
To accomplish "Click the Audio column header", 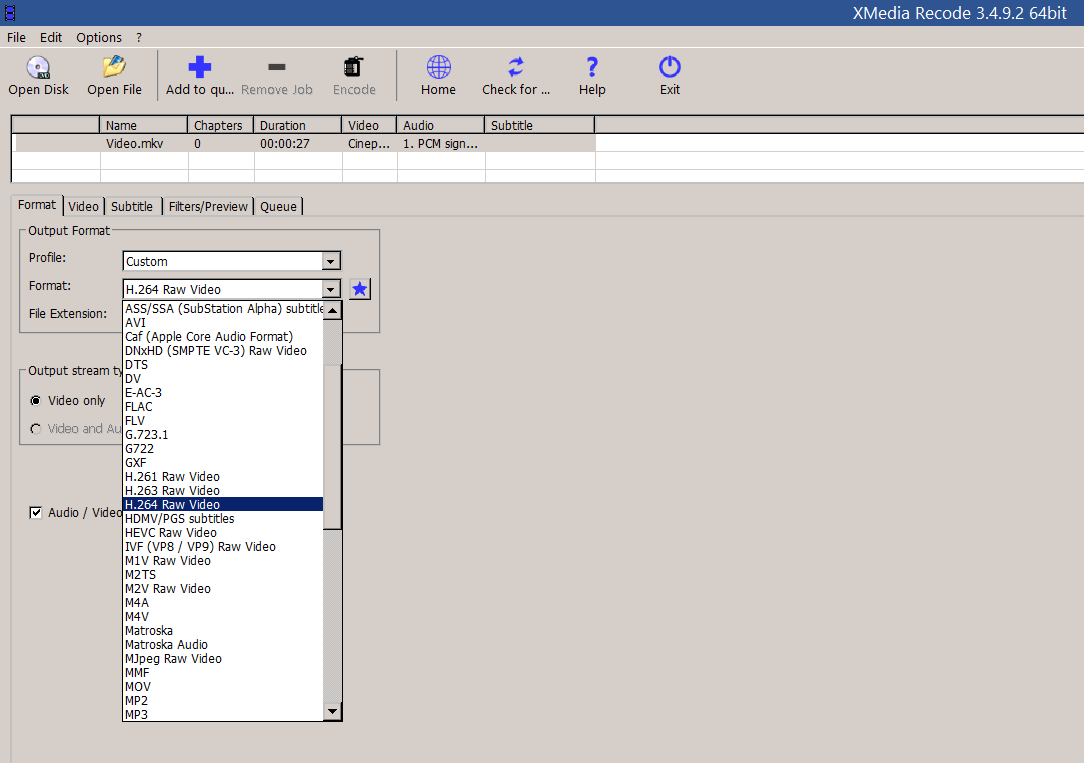I will click(440, 126).
